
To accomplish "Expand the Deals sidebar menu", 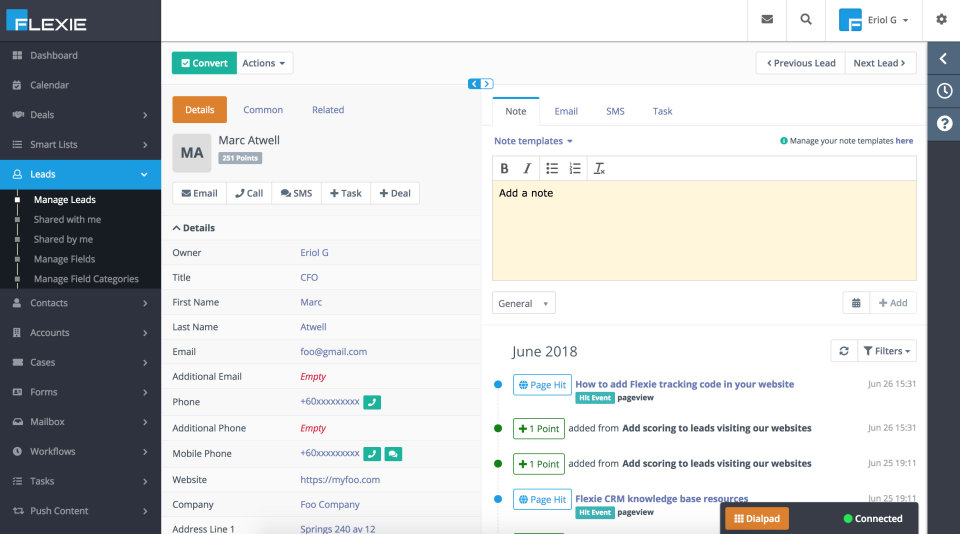I will pyautogui.click(x=80, y=115).
